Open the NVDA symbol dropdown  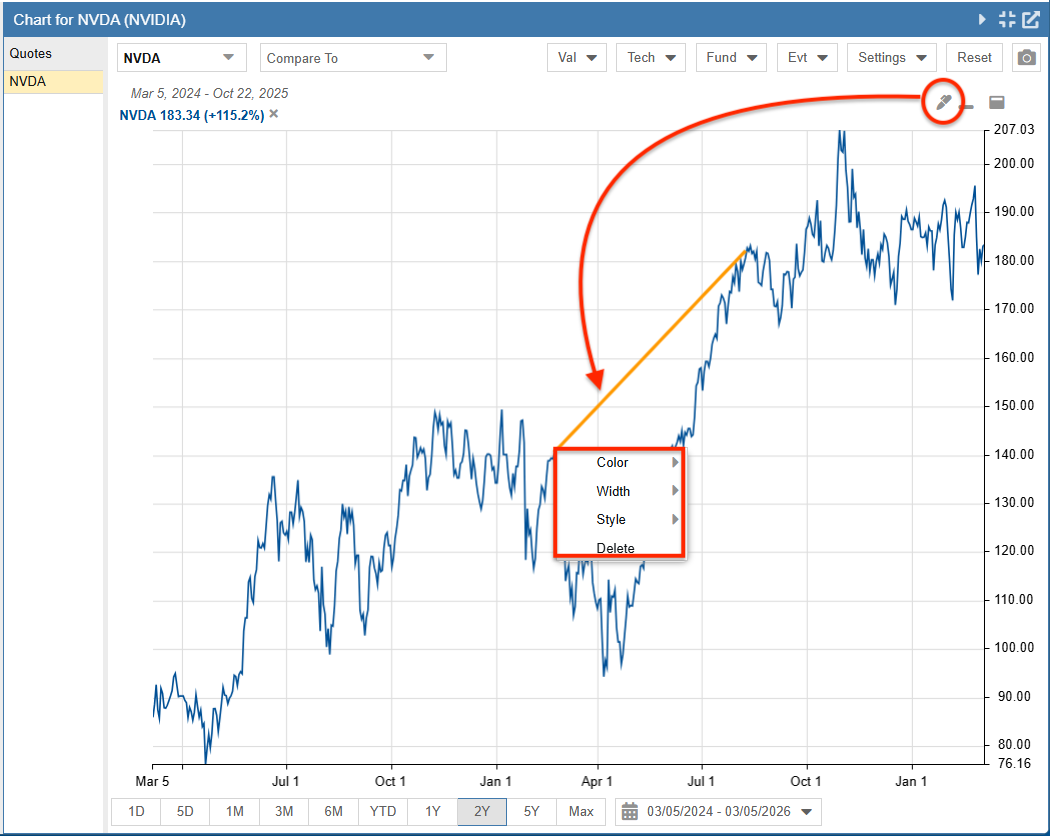click(x=181, y=58)
